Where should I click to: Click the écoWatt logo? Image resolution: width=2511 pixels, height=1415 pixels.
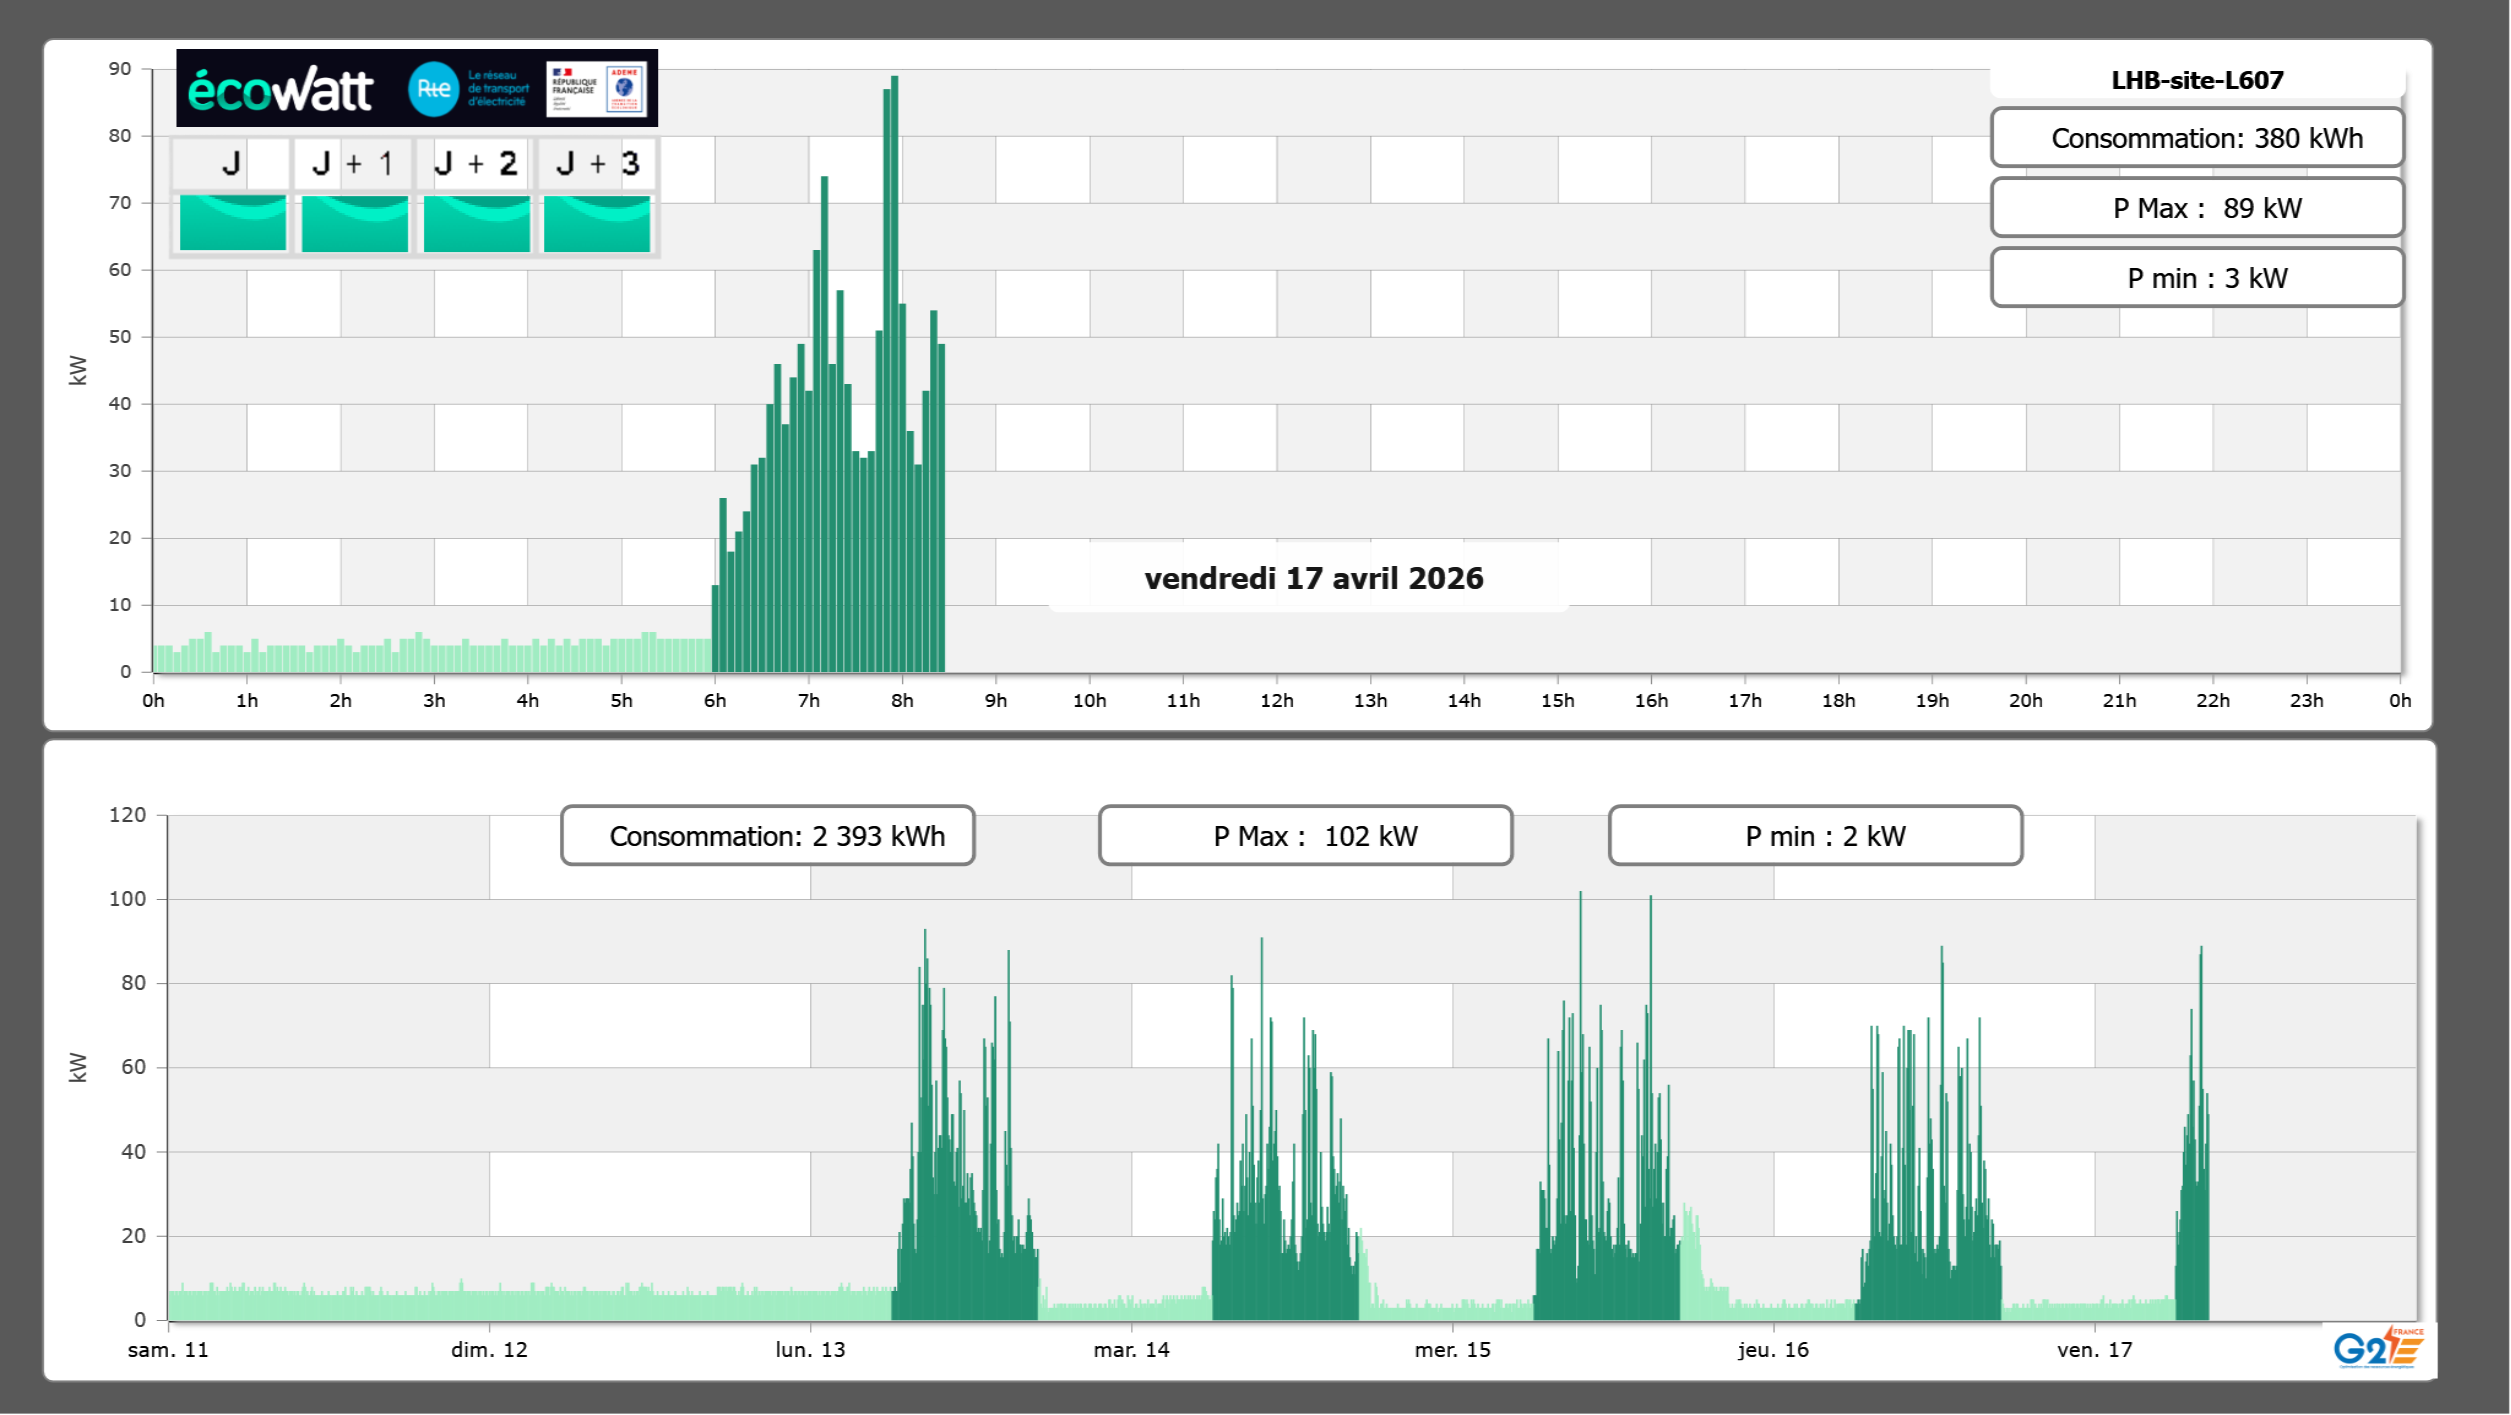point(280,90)
